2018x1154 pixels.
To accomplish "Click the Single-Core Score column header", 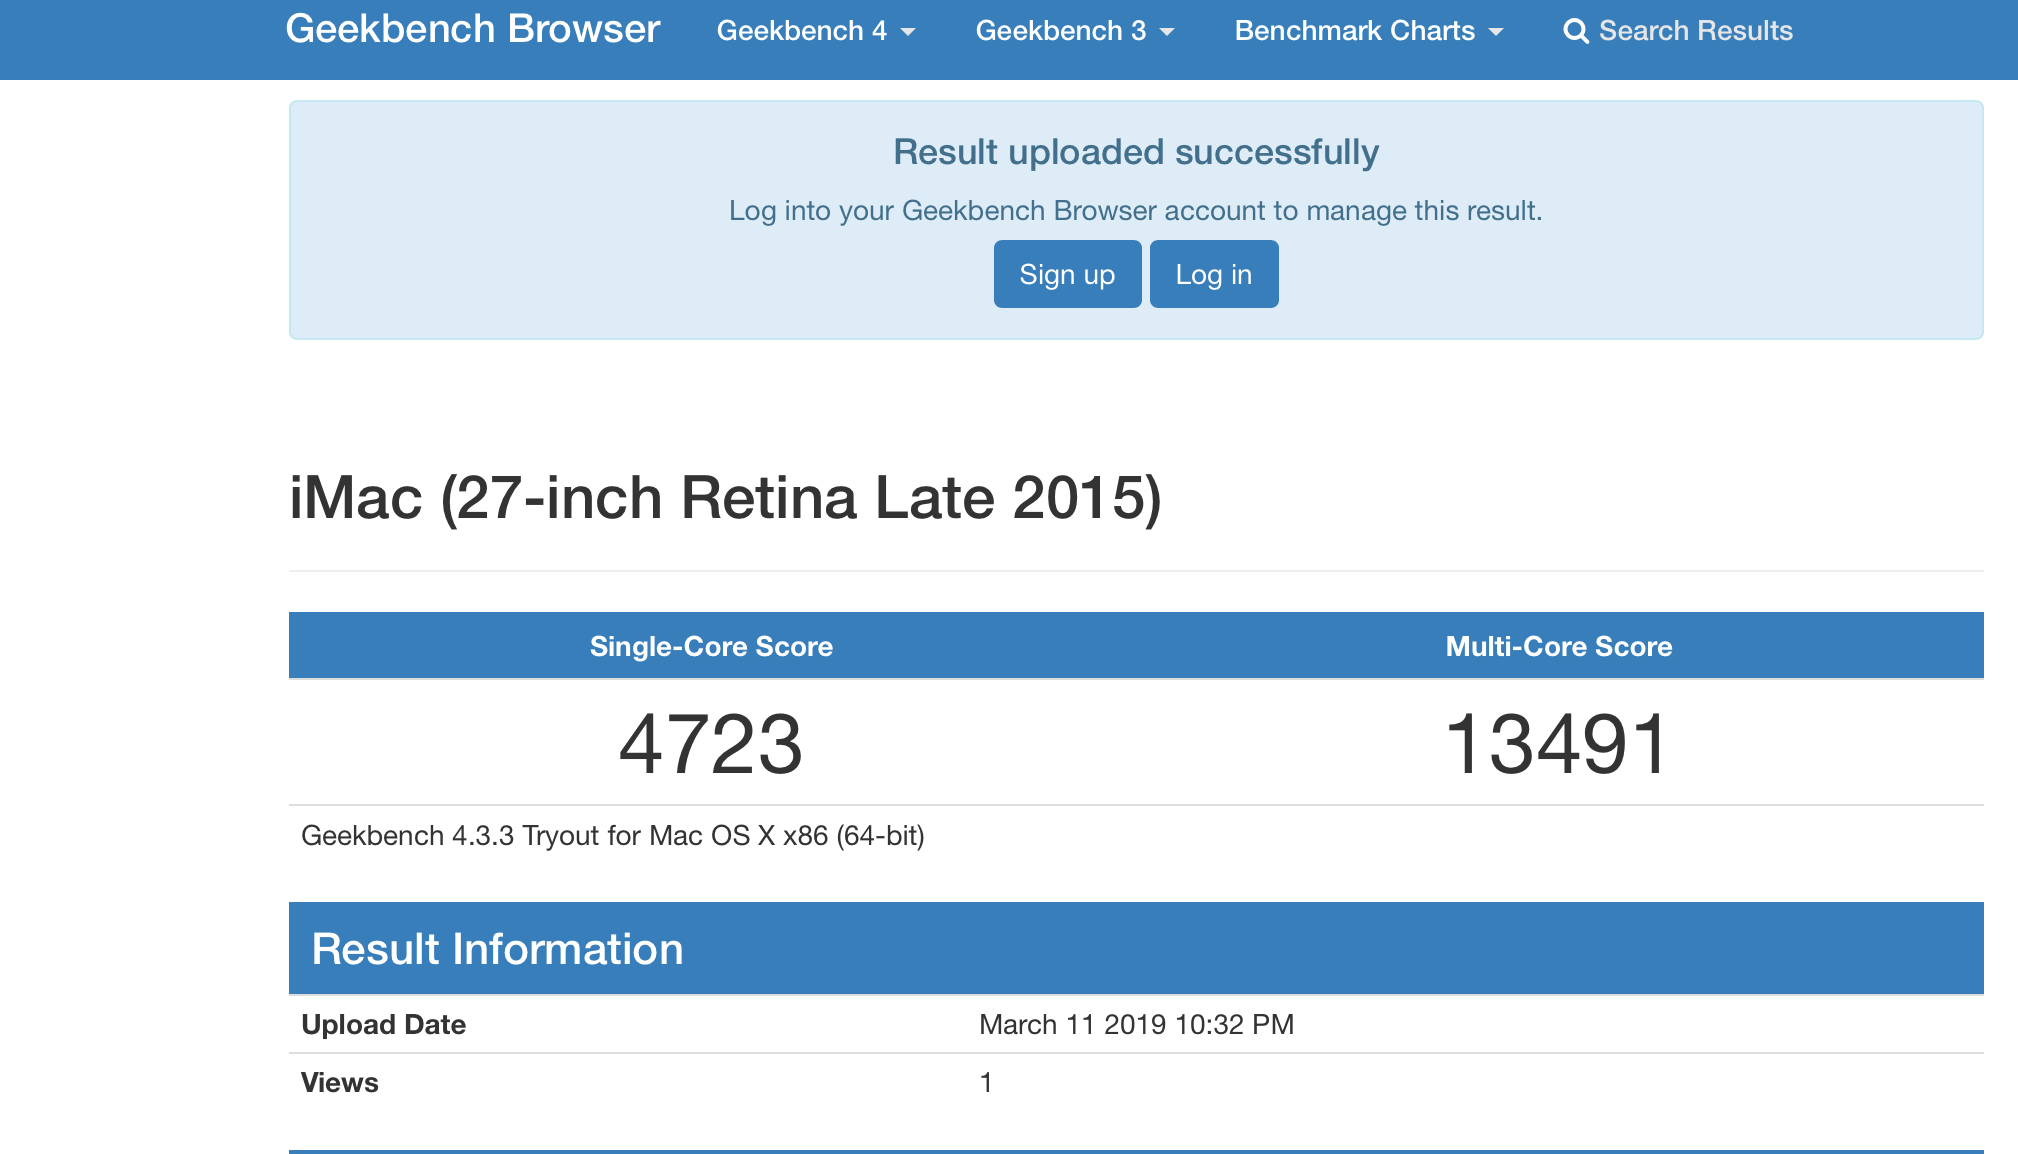I will [x=711, y=646].
